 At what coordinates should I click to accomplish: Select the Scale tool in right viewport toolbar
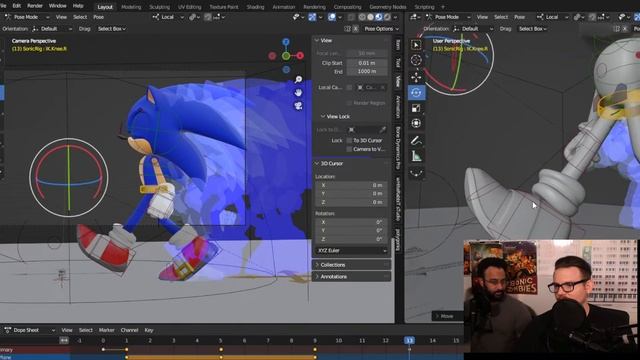click(416, 108)
